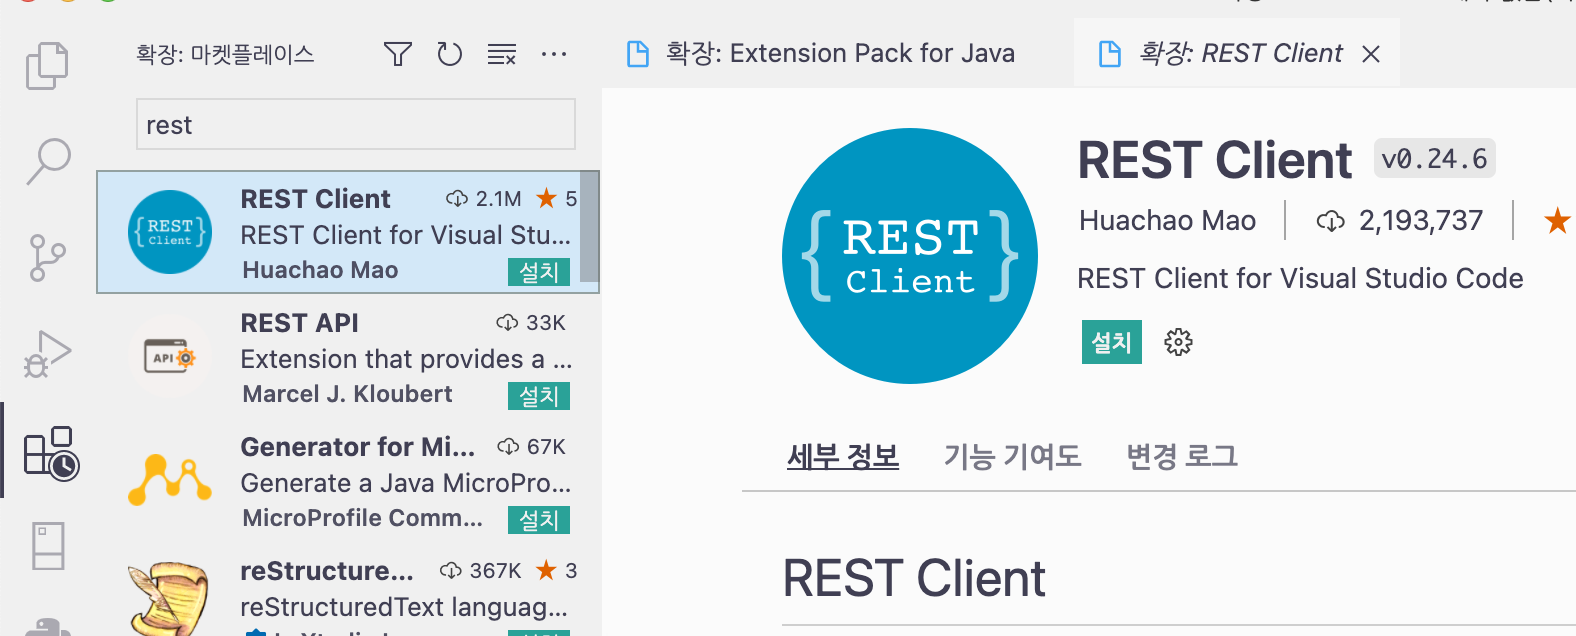Click the extensions list scrollbar
The image size is (1576, 636).
(x=590, y=226)
